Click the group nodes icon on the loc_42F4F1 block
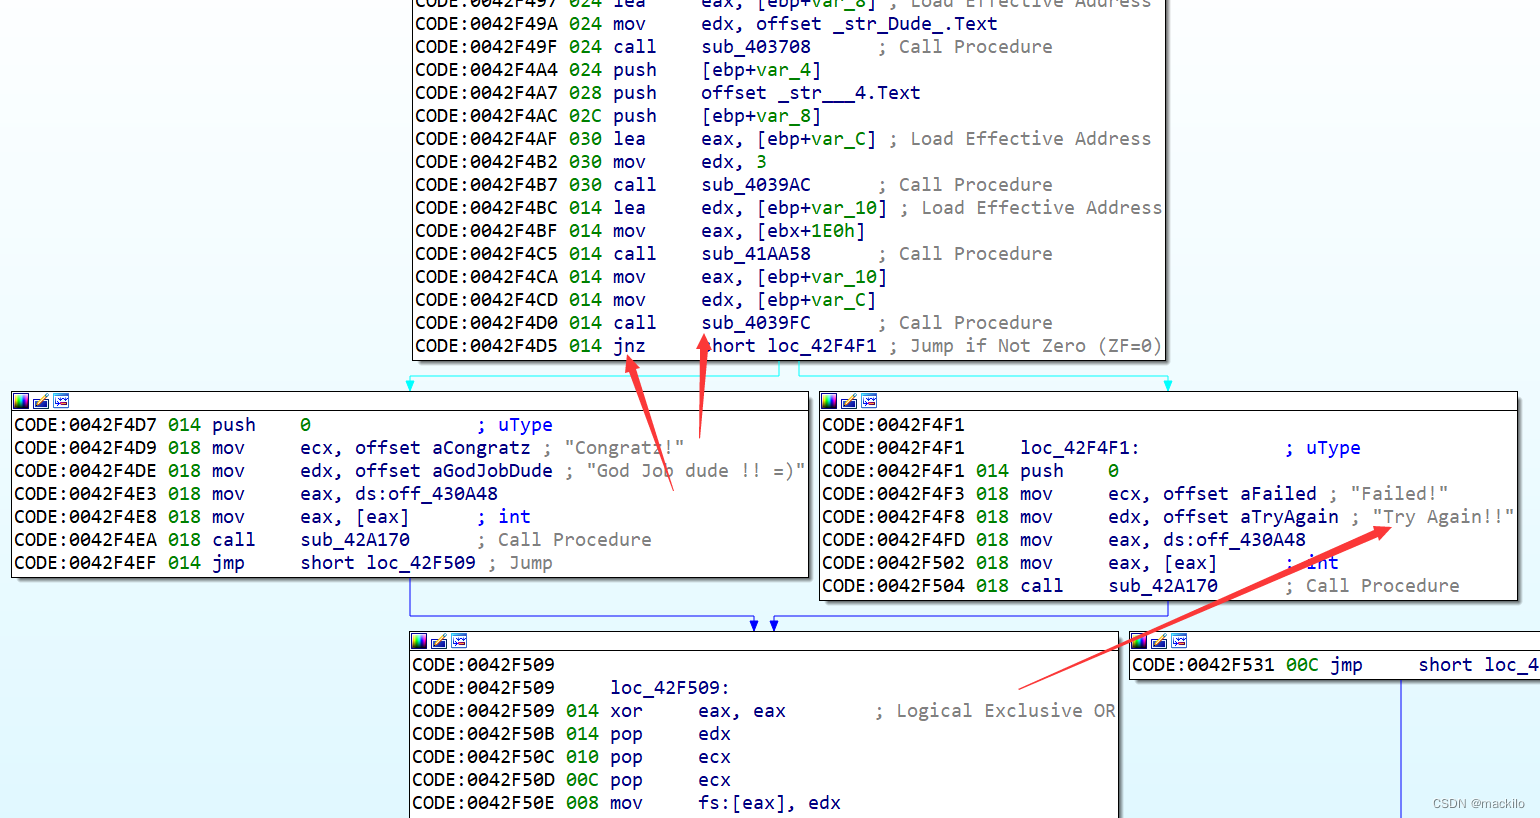This screenshot has width=1540, height=818. click(869, 401)
